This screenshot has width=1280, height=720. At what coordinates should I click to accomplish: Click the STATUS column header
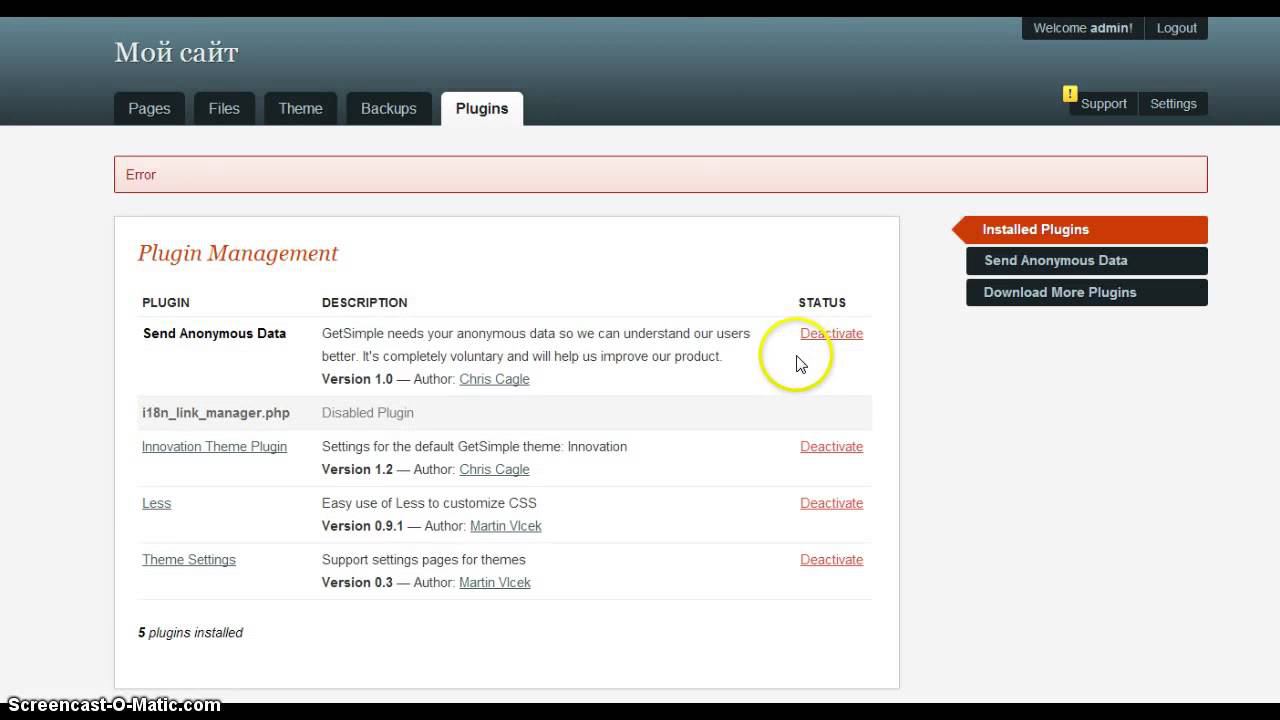[822, 303]
